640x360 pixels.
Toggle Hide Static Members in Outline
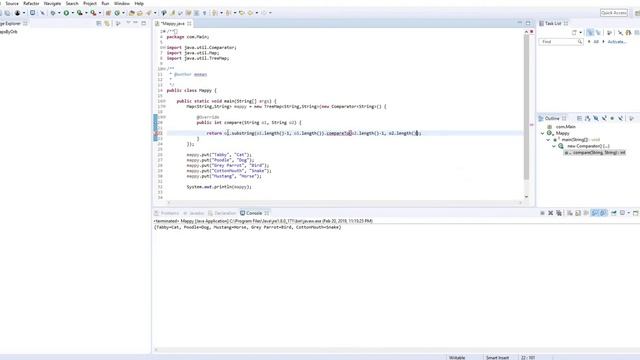pyautogui.click(x=604, y=118)
